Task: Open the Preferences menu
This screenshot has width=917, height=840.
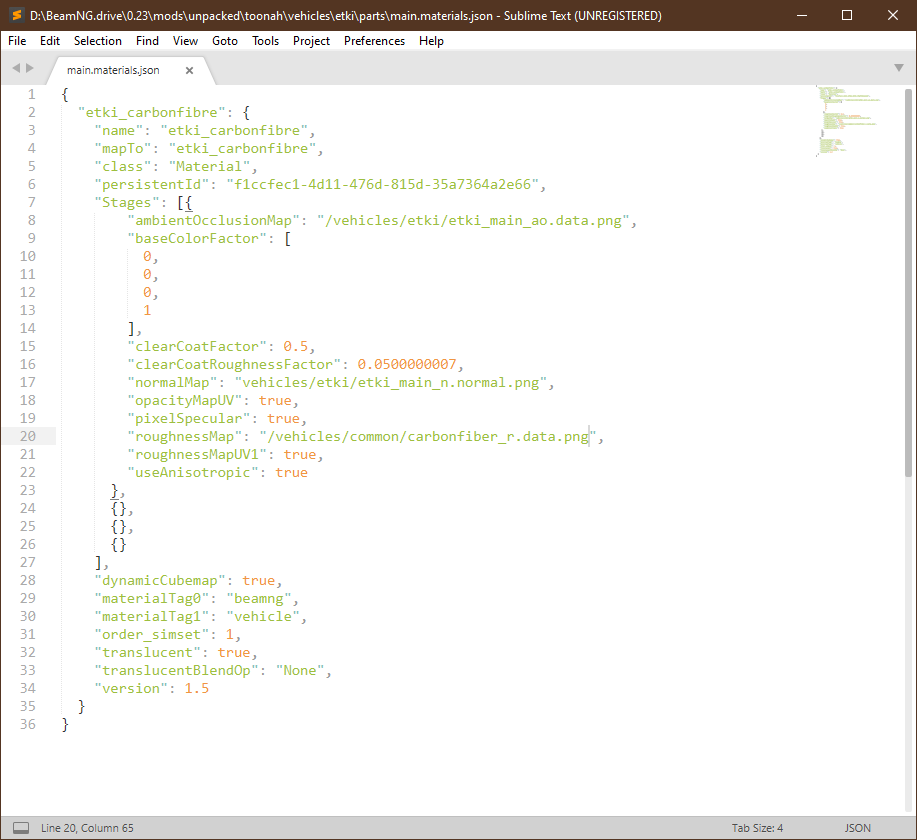Action: [374, 41]
